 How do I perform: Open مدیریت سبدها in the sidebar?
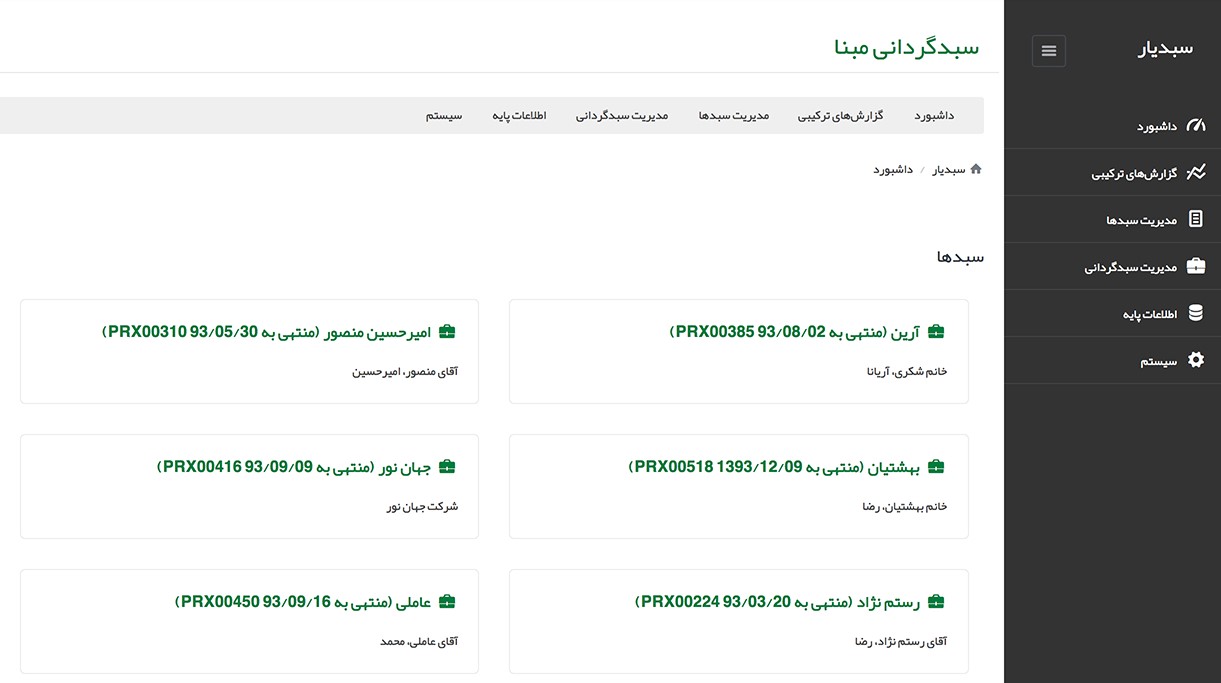pyautogui.click(x=1113, y=220)
